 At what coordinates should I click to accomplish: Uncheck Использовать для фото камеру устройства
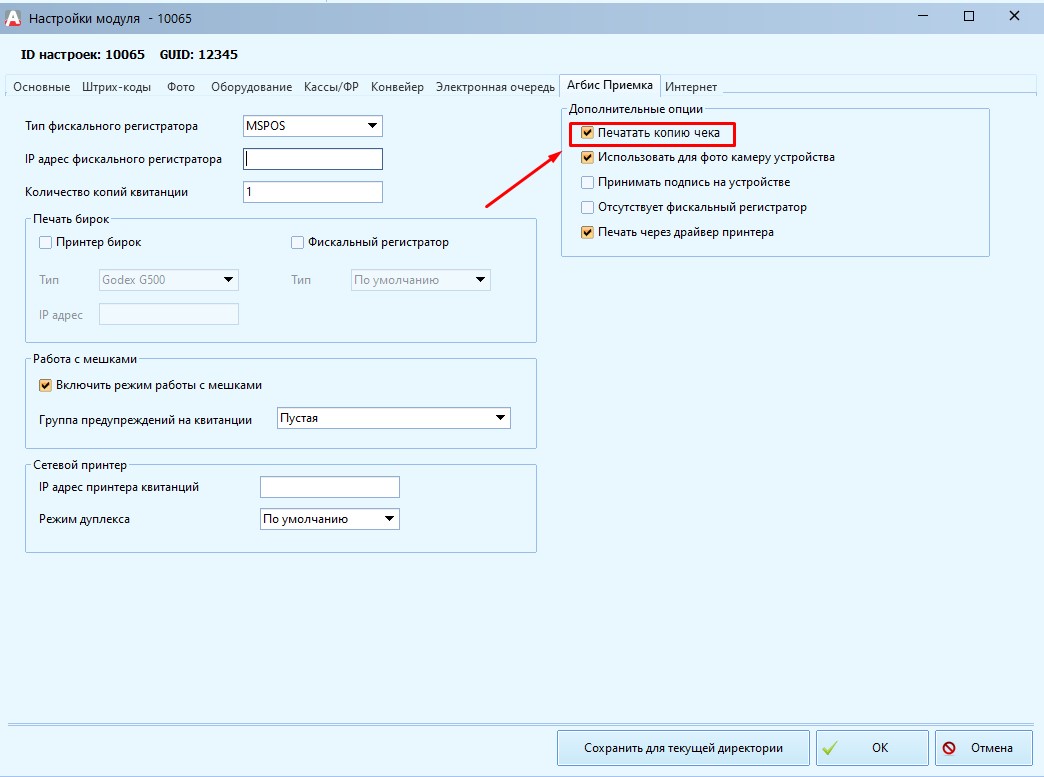pyautogui.click(x=587, y=158)
